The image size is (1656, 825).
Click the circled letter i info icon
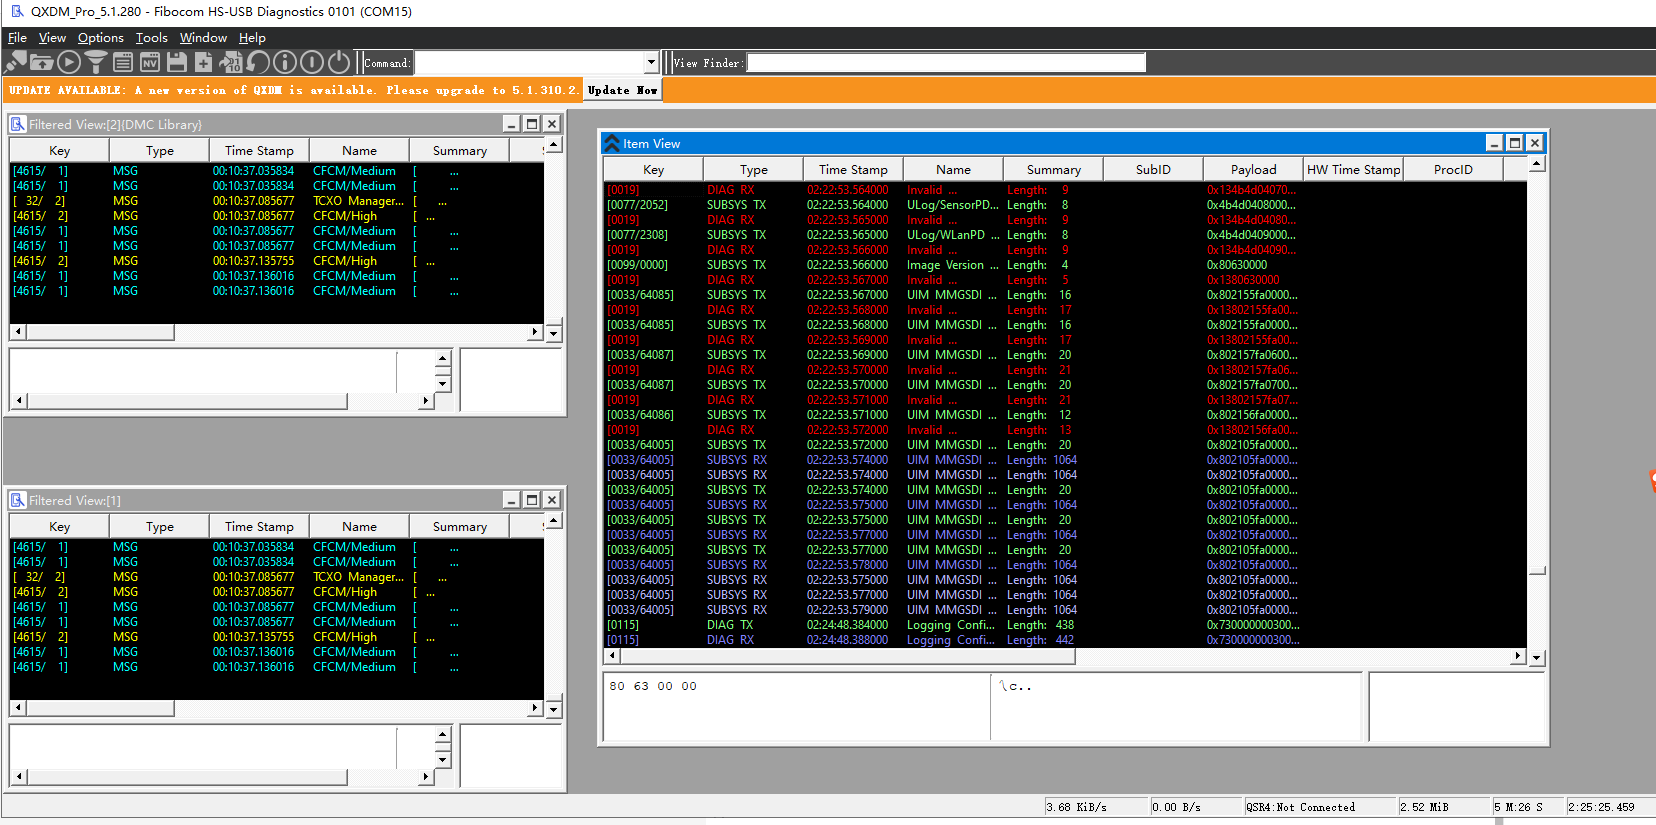pos(285,62)
